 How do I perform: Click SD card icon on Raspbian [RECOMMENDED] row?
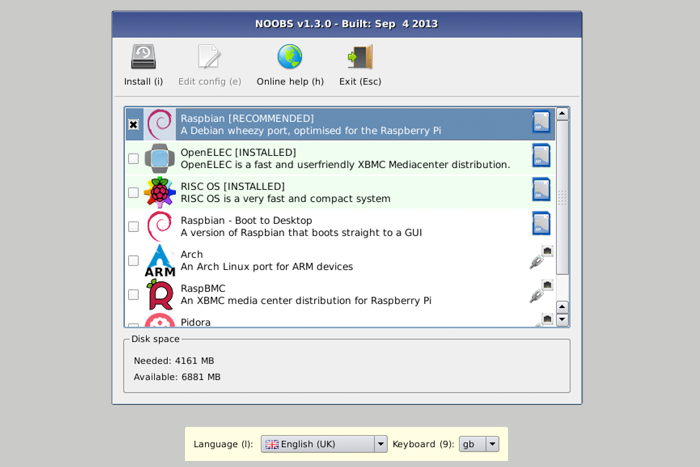(x=541, y=122)
